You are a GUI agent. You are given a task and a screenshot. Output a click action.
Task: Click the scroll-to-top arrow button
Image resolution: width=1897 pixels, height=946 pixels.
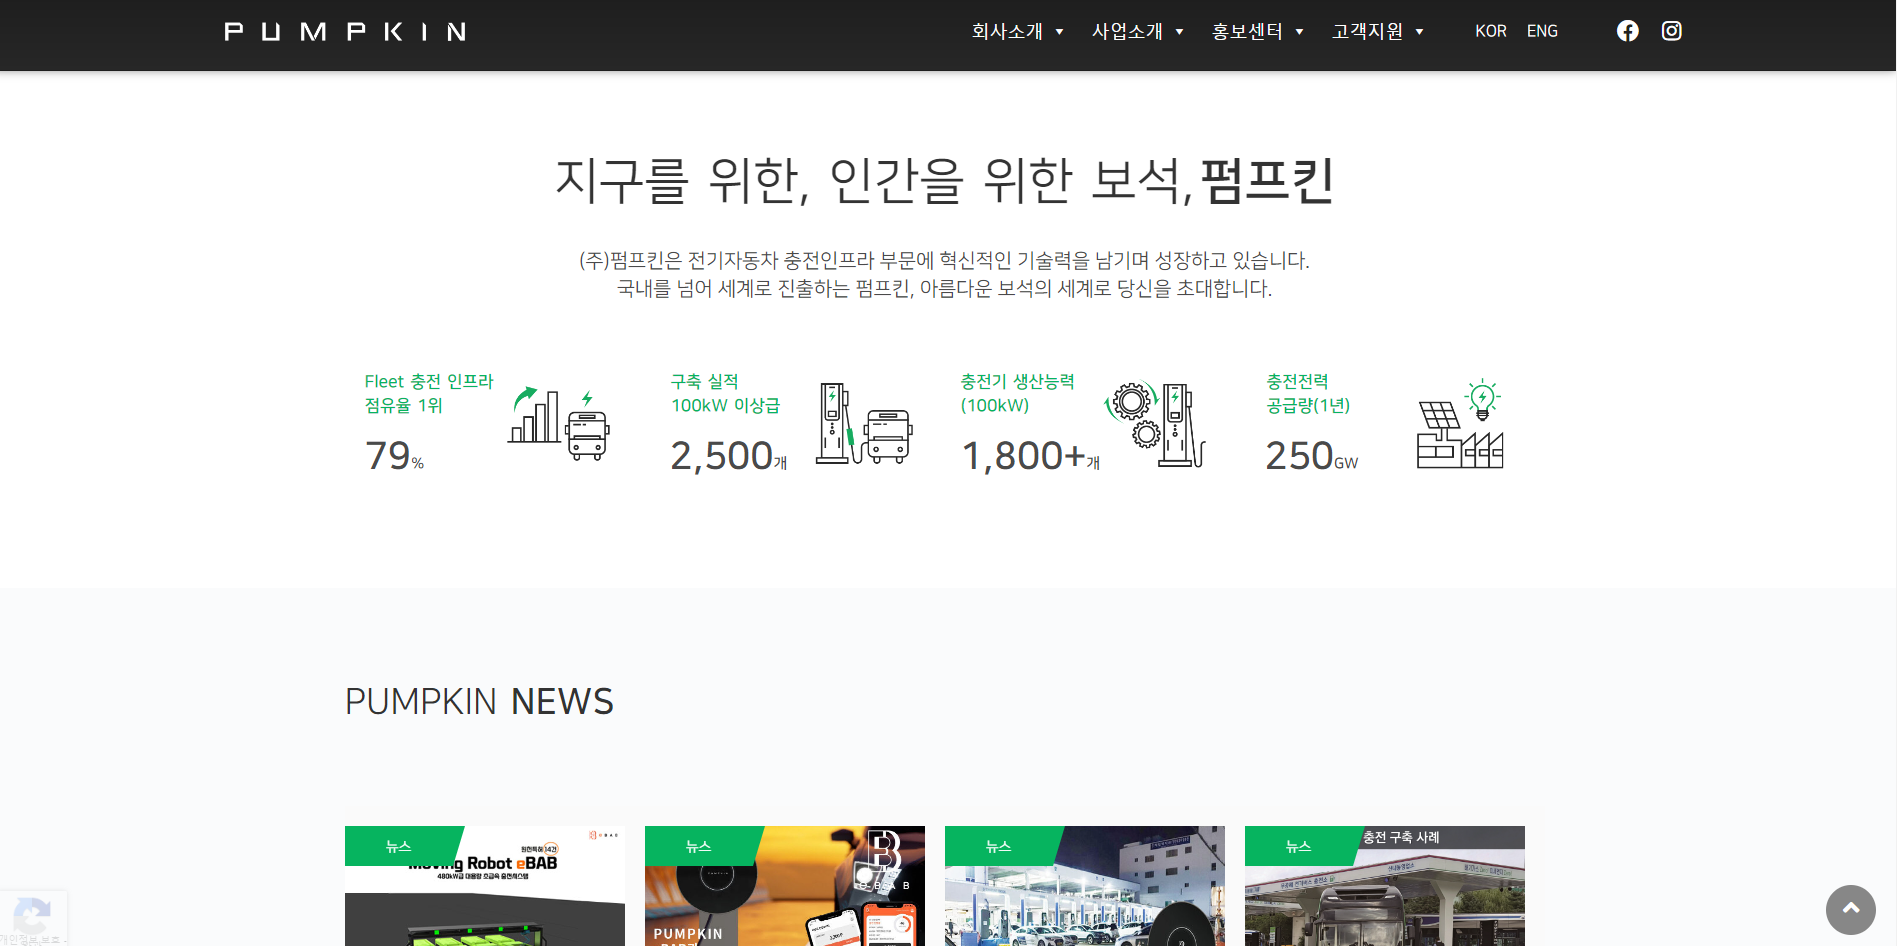click(x=1850, y=909)
